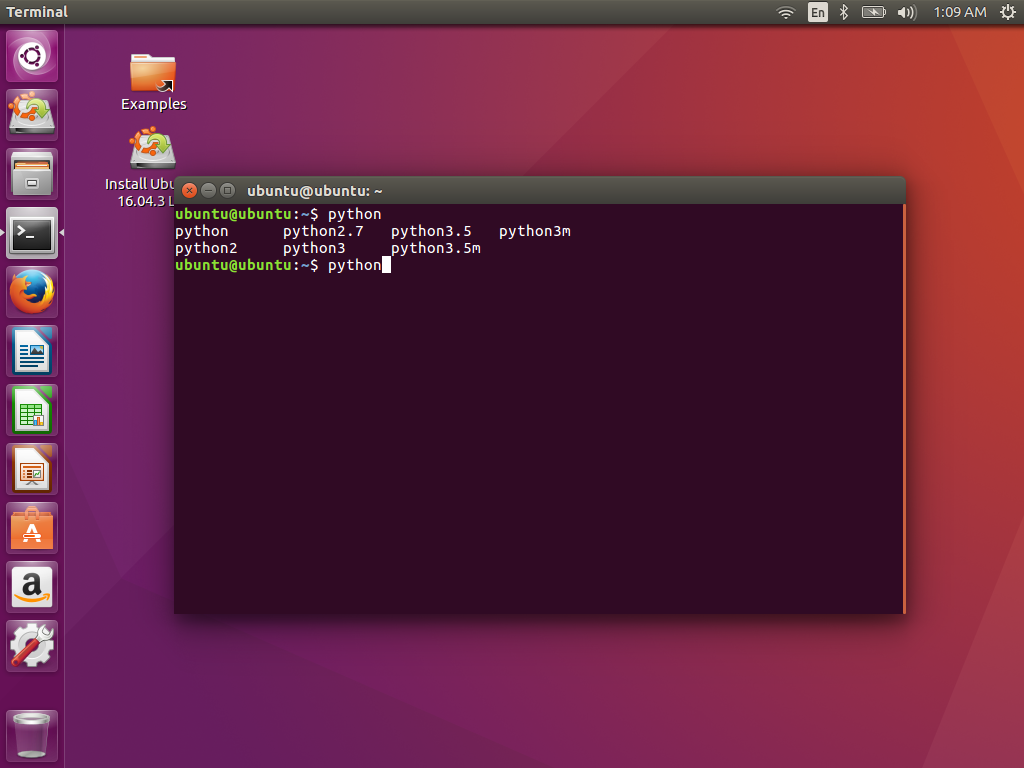Launch LibreOffice Writer

click(x=31, y=351)
